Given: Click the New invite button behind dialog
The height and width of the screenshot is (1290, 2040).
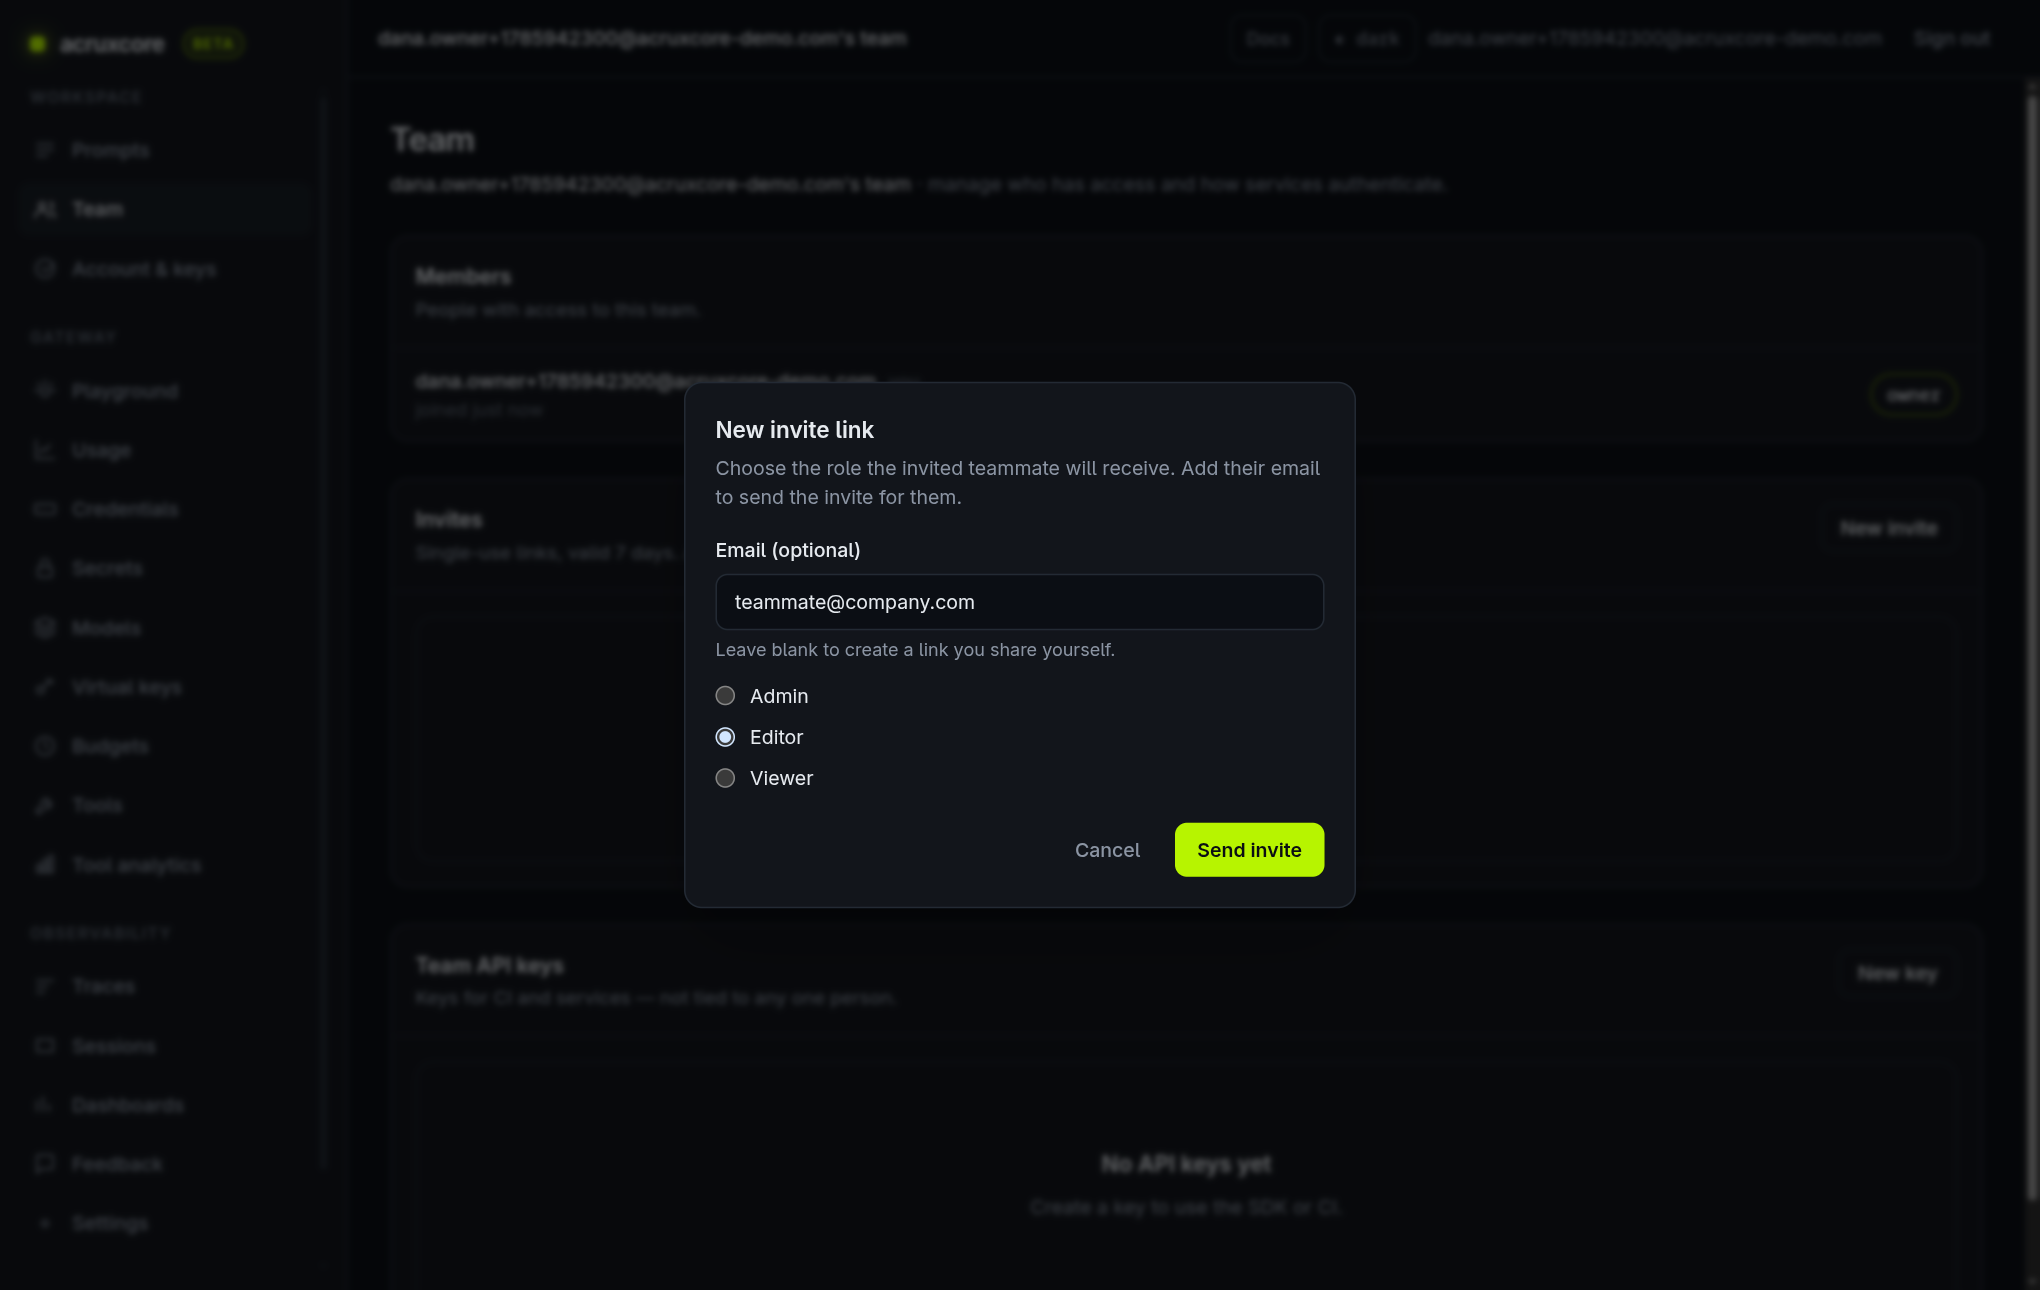Looking at the screenshot, I should coord(1888,528).
